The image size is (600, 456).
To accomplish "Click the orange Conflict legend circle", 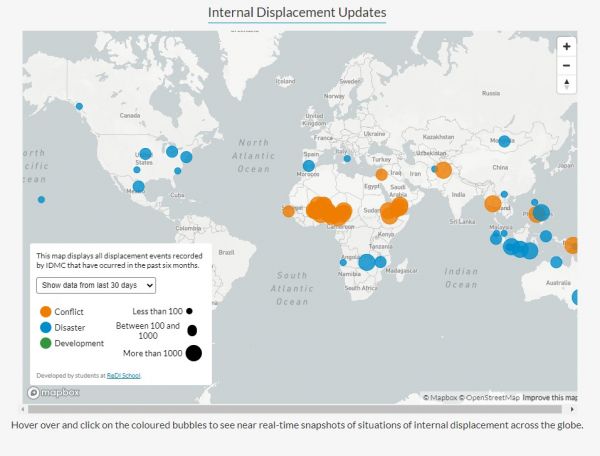I will tap(45, 311).
